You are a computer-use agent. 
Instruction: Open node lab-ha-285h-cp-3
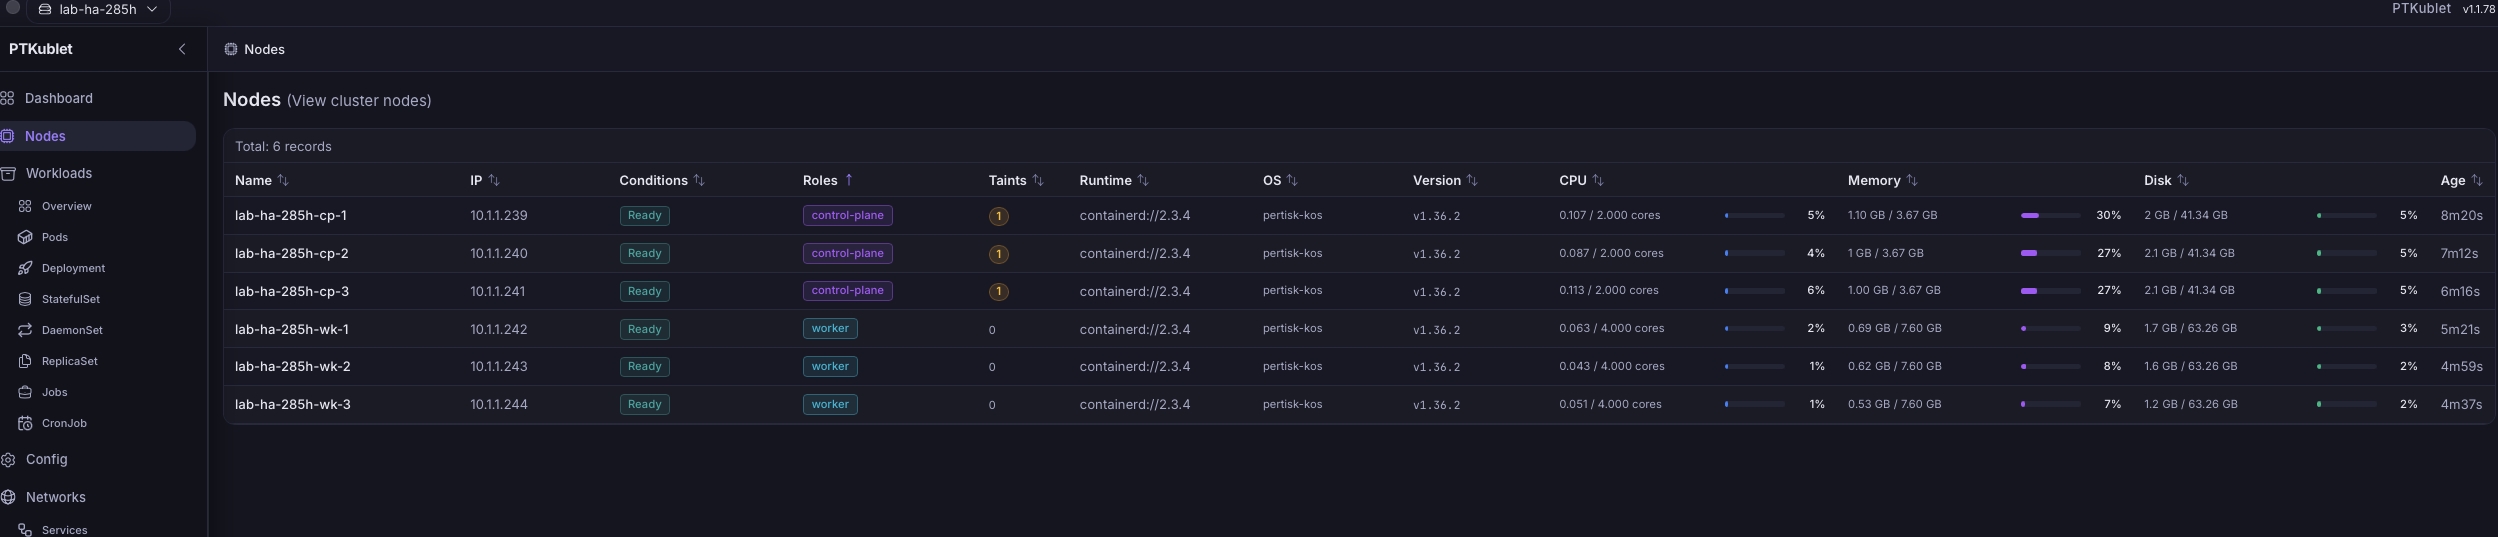click(x=292, y=291)
